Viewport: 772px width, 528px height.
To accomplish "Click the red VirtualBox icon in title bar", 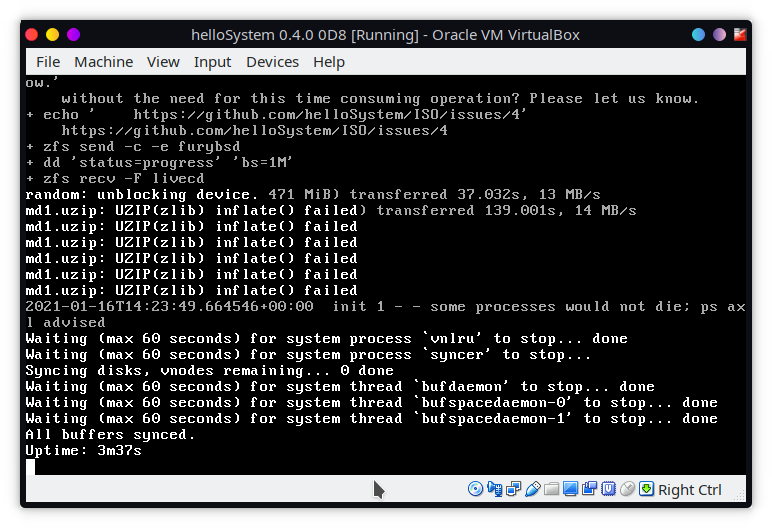I will click(x=740, y=34).
